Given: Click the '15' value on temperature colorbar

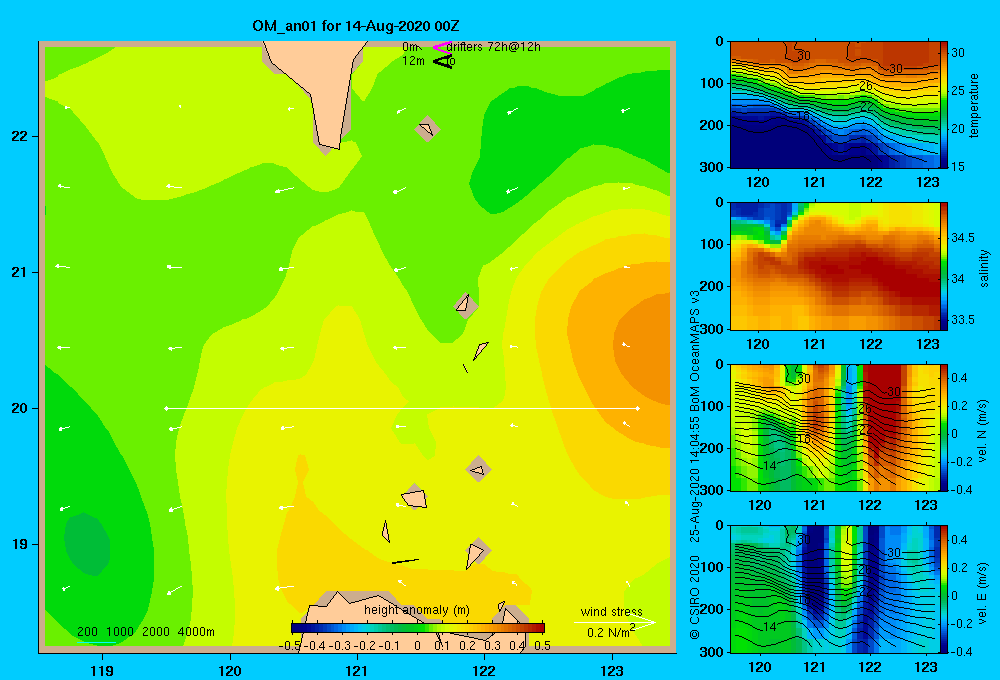Looking at the screenshot, I should click(x=958, y=166).
